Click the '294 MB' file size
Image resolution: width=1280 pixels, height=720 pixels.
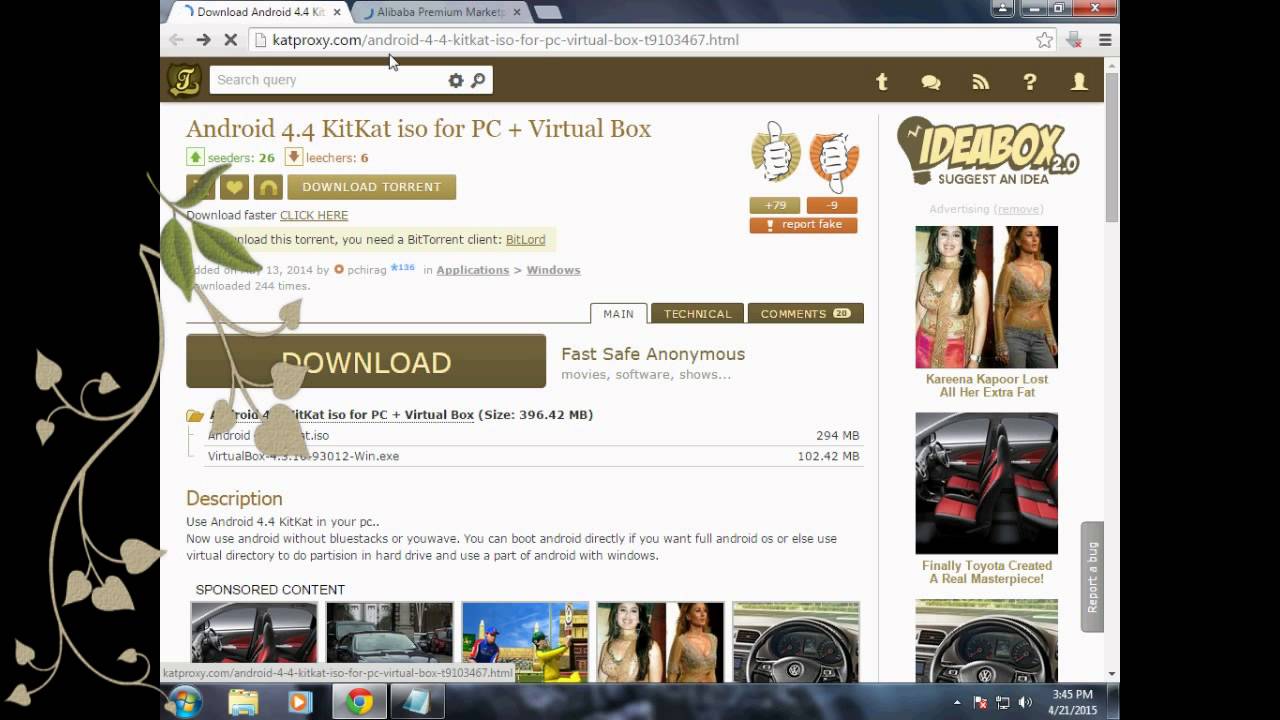[838, 436]
